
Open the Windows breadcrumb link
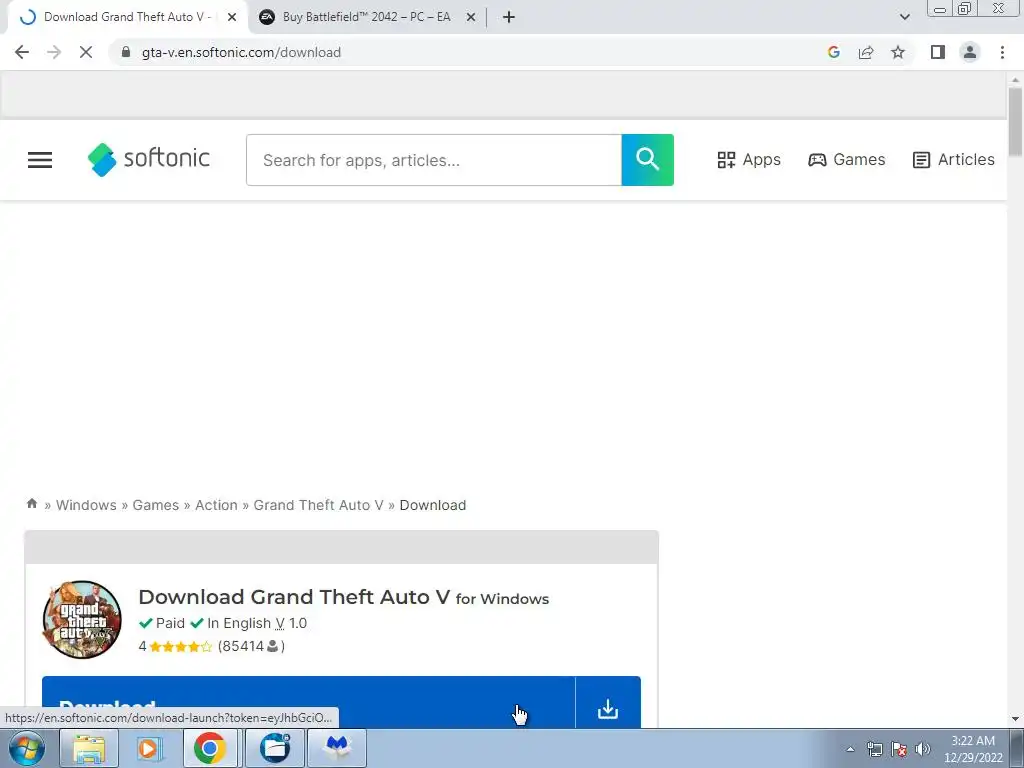point(86,505)
